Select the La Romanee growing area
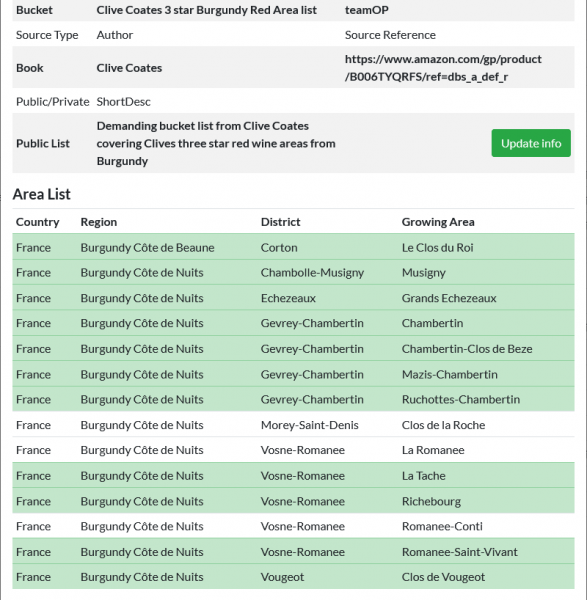Image resolution: width=587 pixels, height=600 pixels. pyautogui.click(x=433, y=450)
